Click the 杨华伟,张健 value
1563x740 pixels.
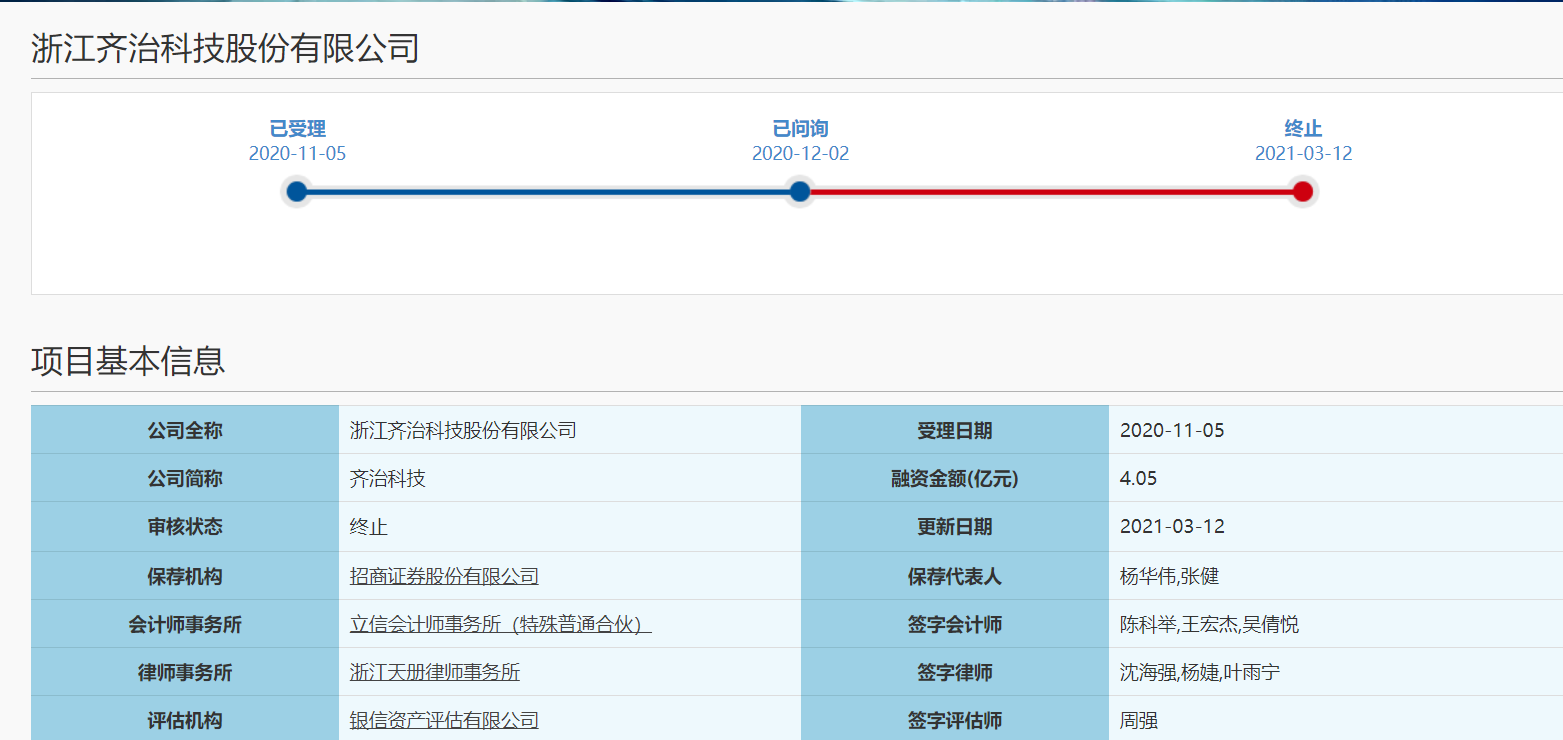click(1169, 576)
